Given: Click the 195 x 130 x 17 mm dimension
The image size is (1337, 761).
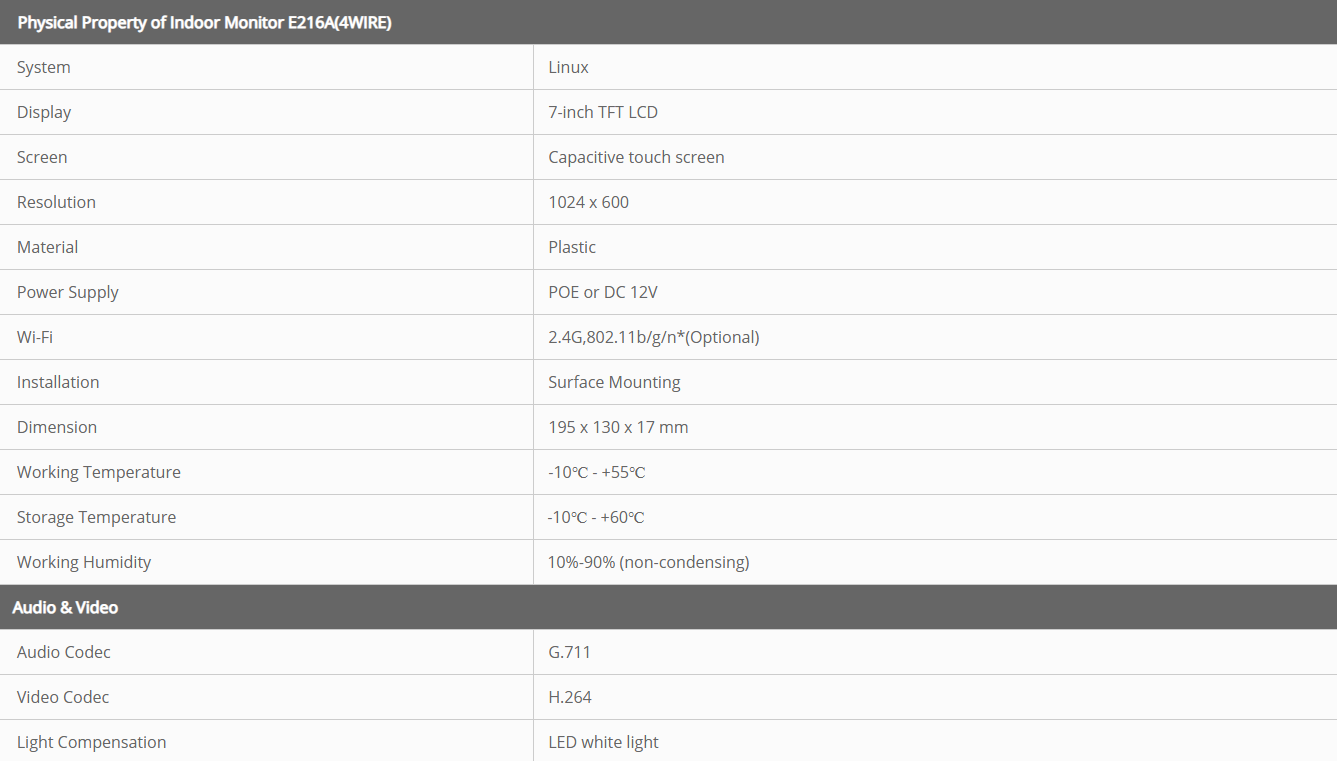Looking at the screenshot, I should [618, 427].
